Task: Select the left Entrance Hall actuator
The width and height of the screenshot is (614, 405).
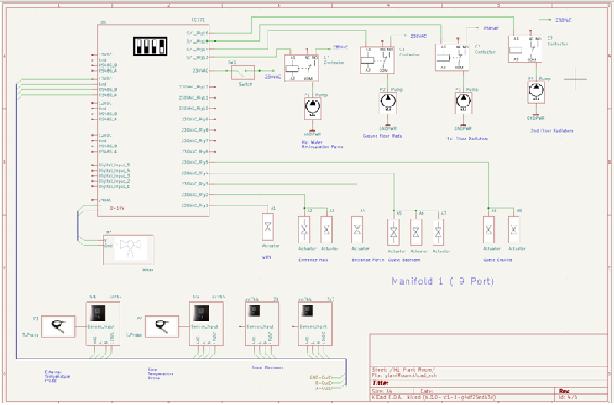Action: coord(304,230)
